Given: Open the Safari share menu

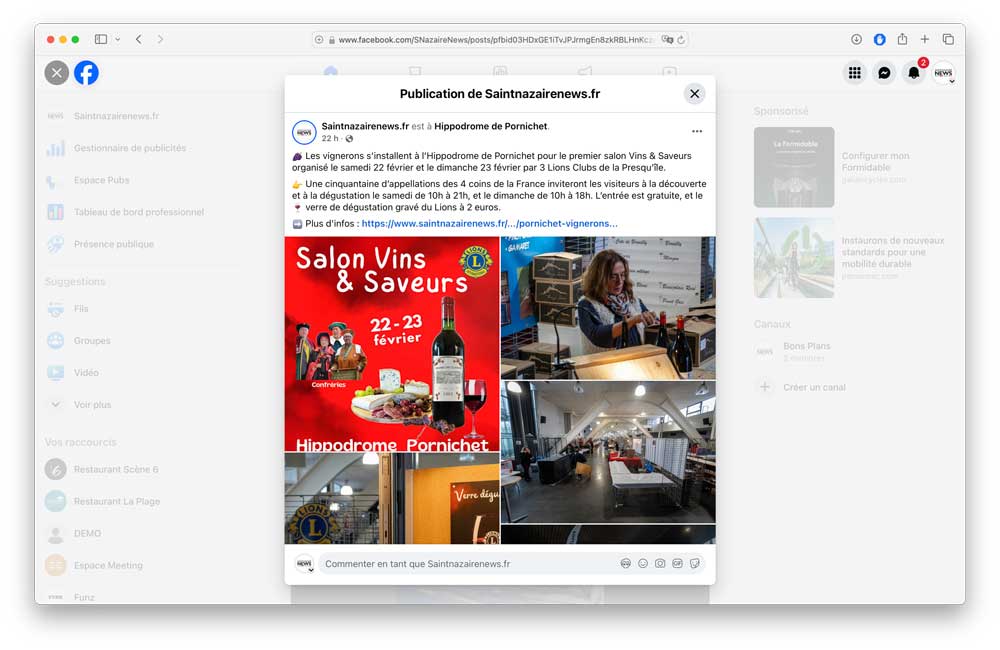Looking at the screenshot, I should pos(903,39).
